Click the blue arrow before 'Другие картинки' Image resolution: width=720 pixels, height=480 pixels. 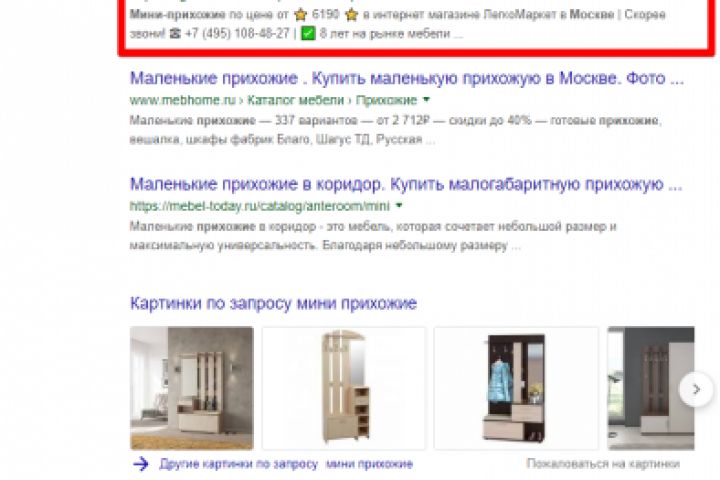pyautogui.click(x=141, y=464)
